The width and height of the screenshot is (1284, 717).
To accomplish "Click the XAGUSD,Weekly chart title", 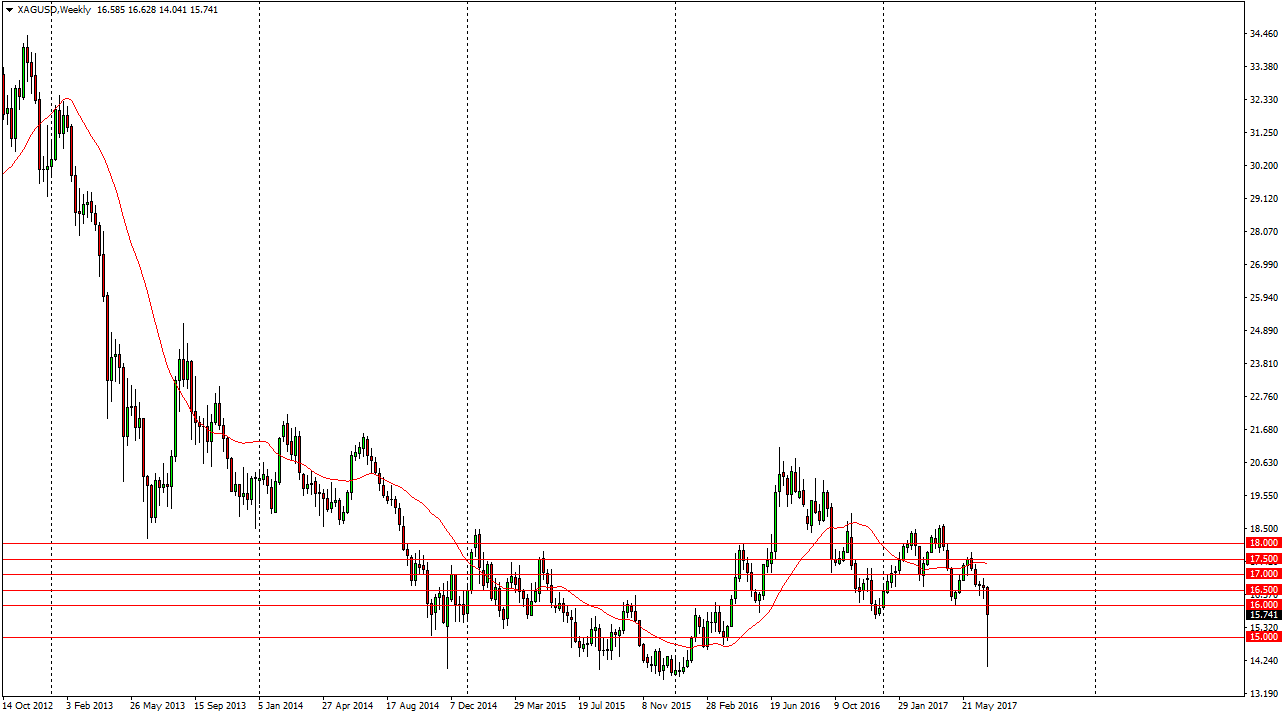I will (x=54, y=10).
